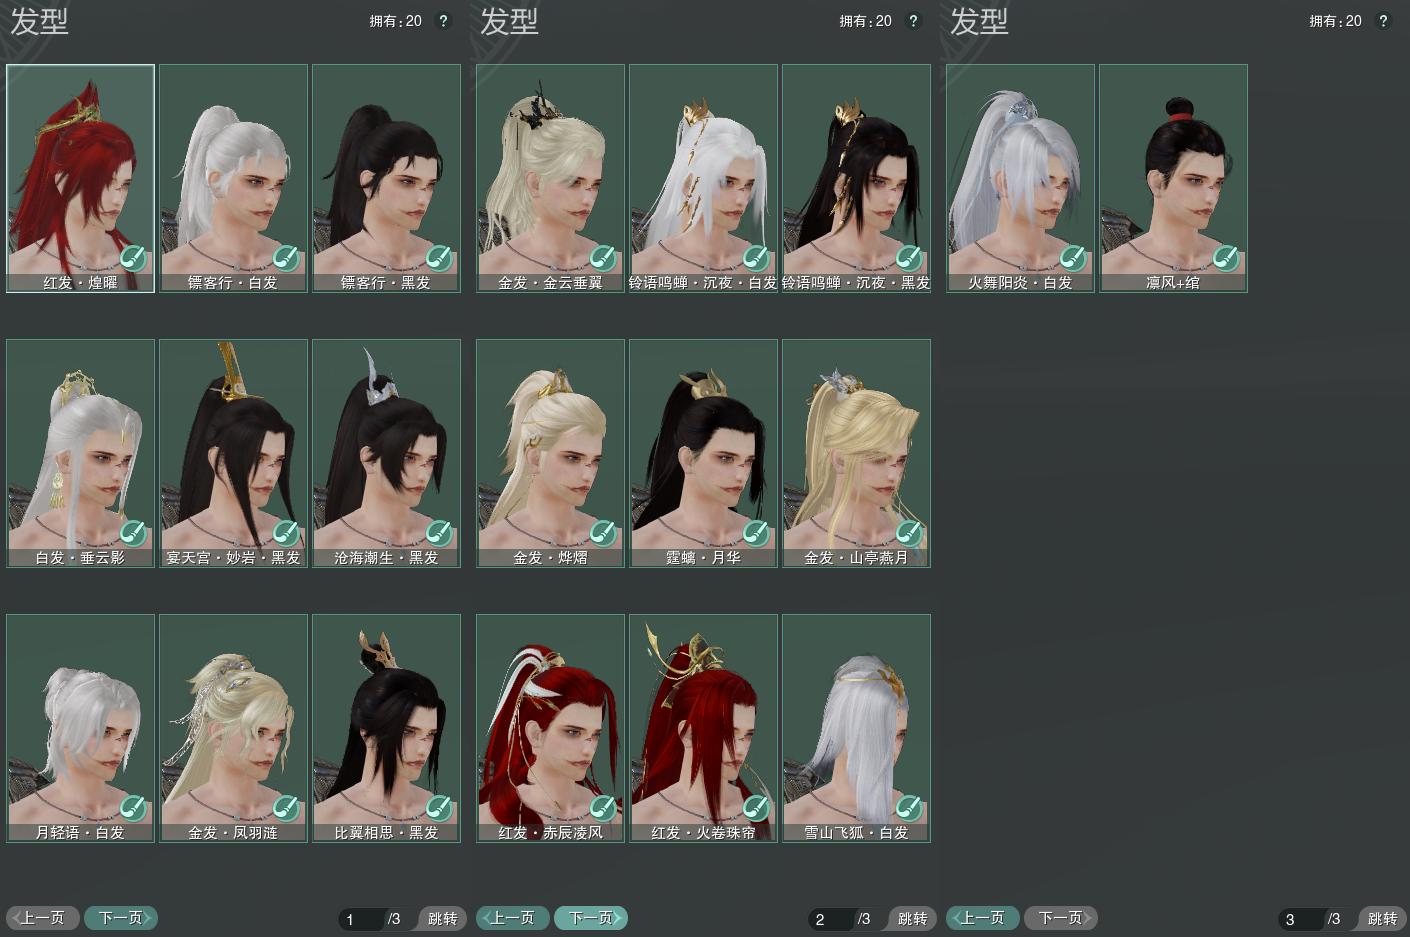Click 跳转 beside page number 1
Image resolution: width=1410 pixels, height=937 pixels.
pos(442,919)
